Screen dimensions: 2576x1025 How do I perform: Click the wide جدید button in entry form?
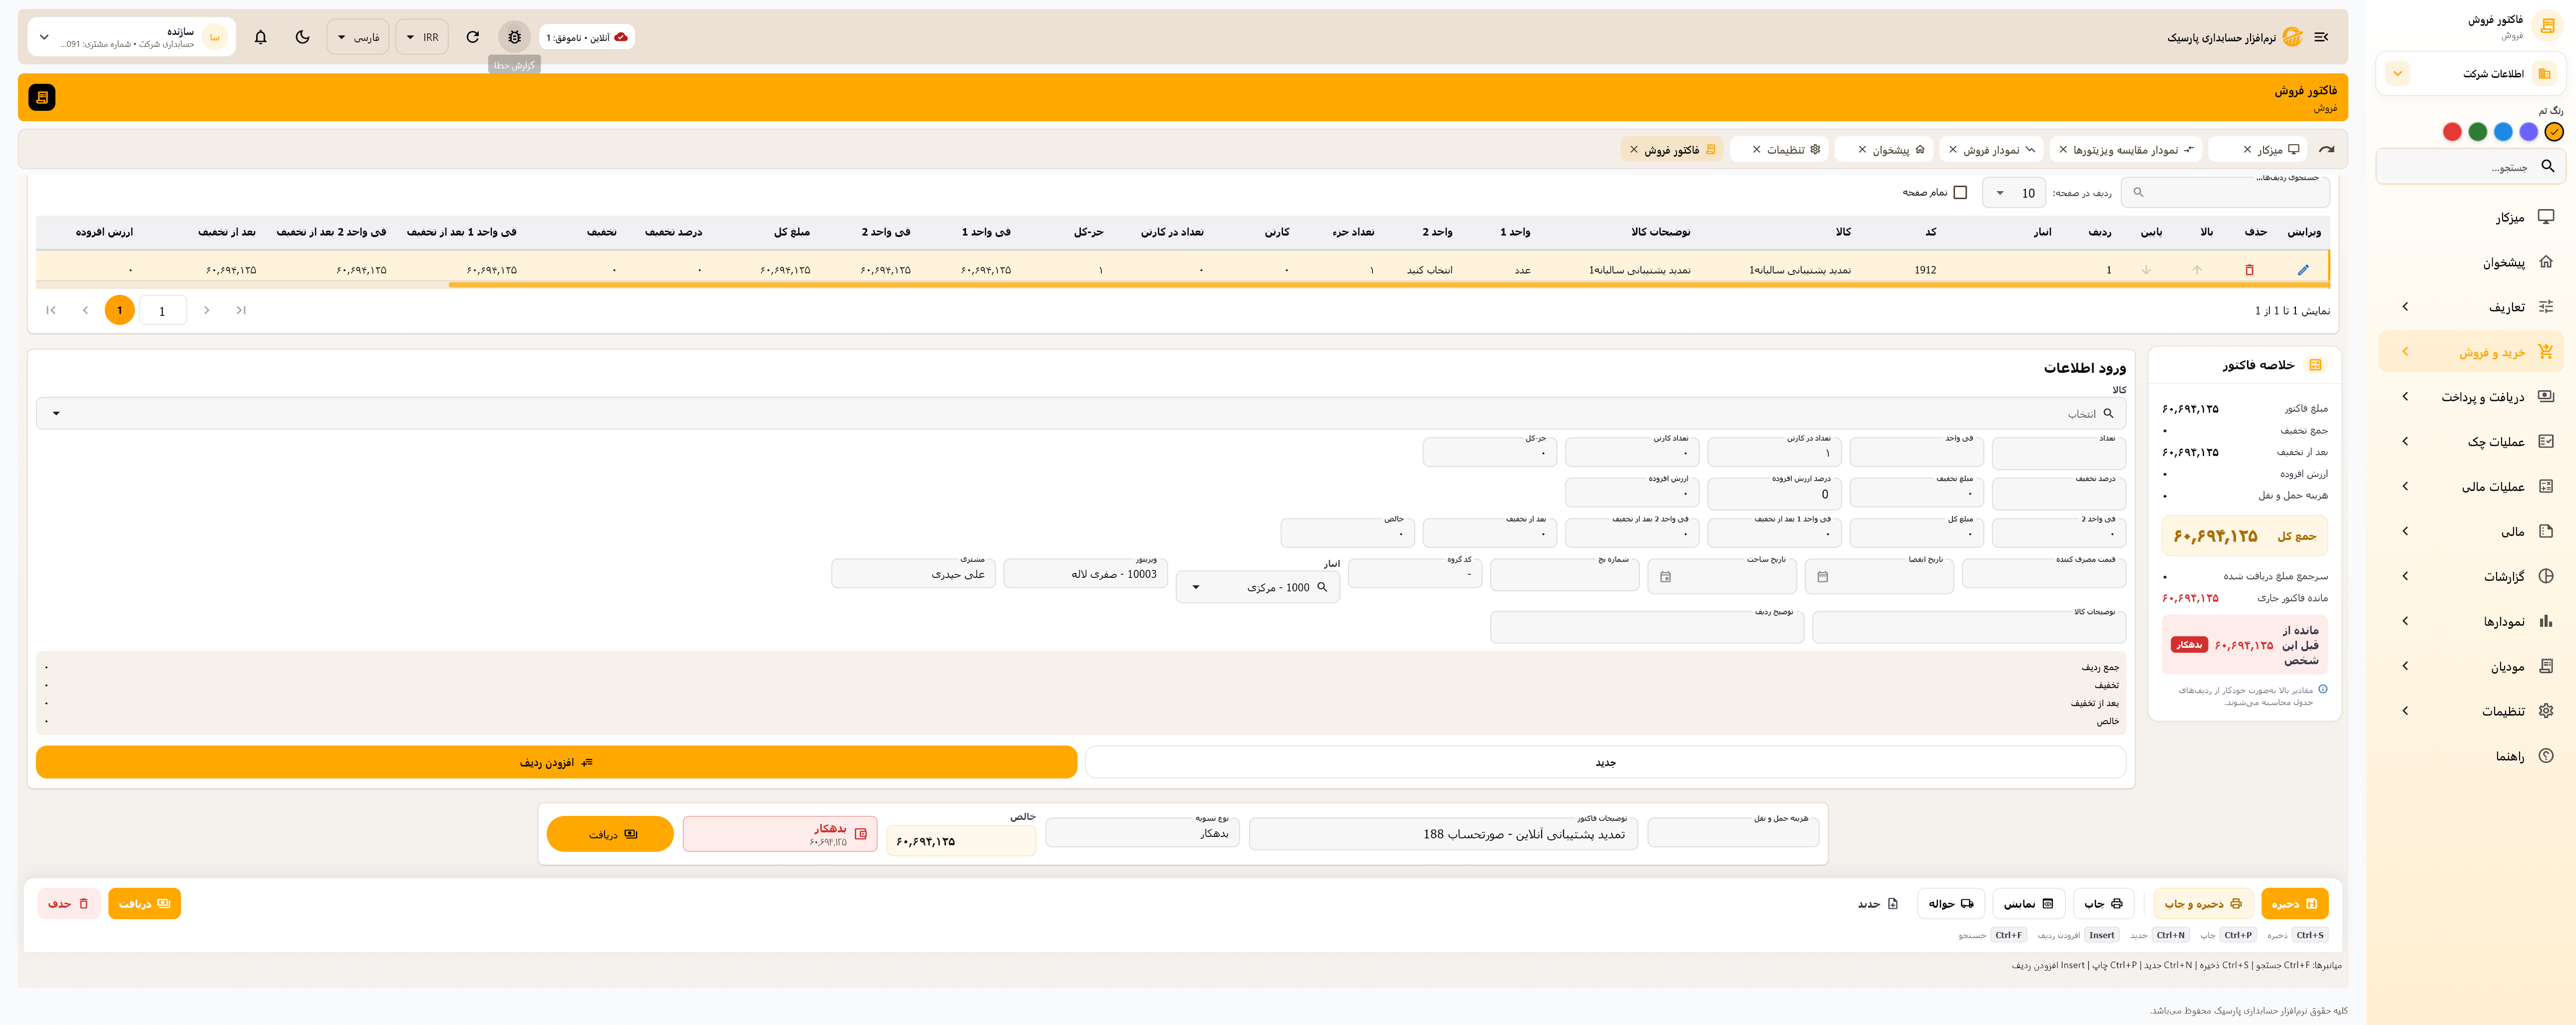coord(1605,762)
